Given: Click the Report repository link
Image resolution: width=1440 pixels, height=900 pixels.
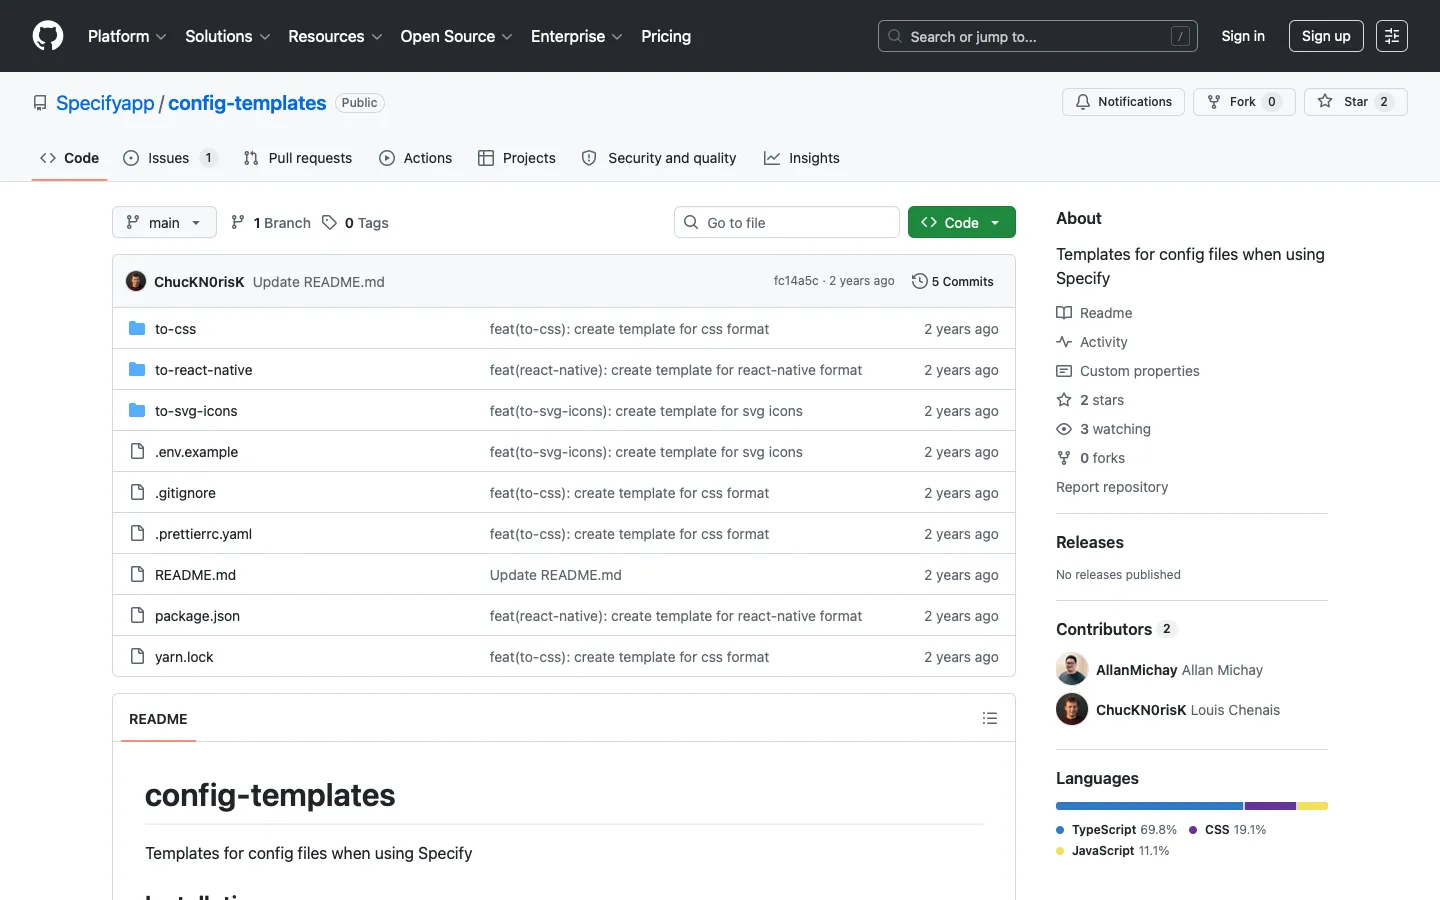Looking at the screenshot, I should [x=1112, y=487].
